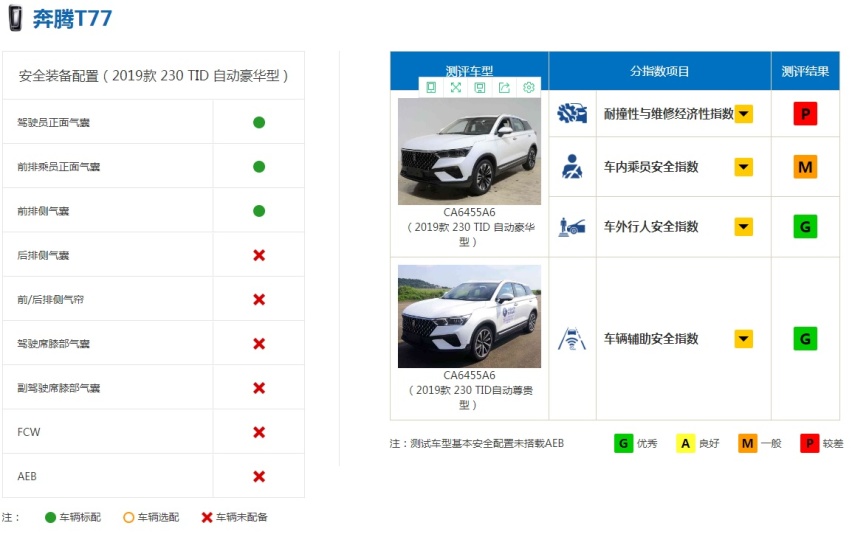
Task: Click green G 优秀 legend badge
Action: point(623,444)
